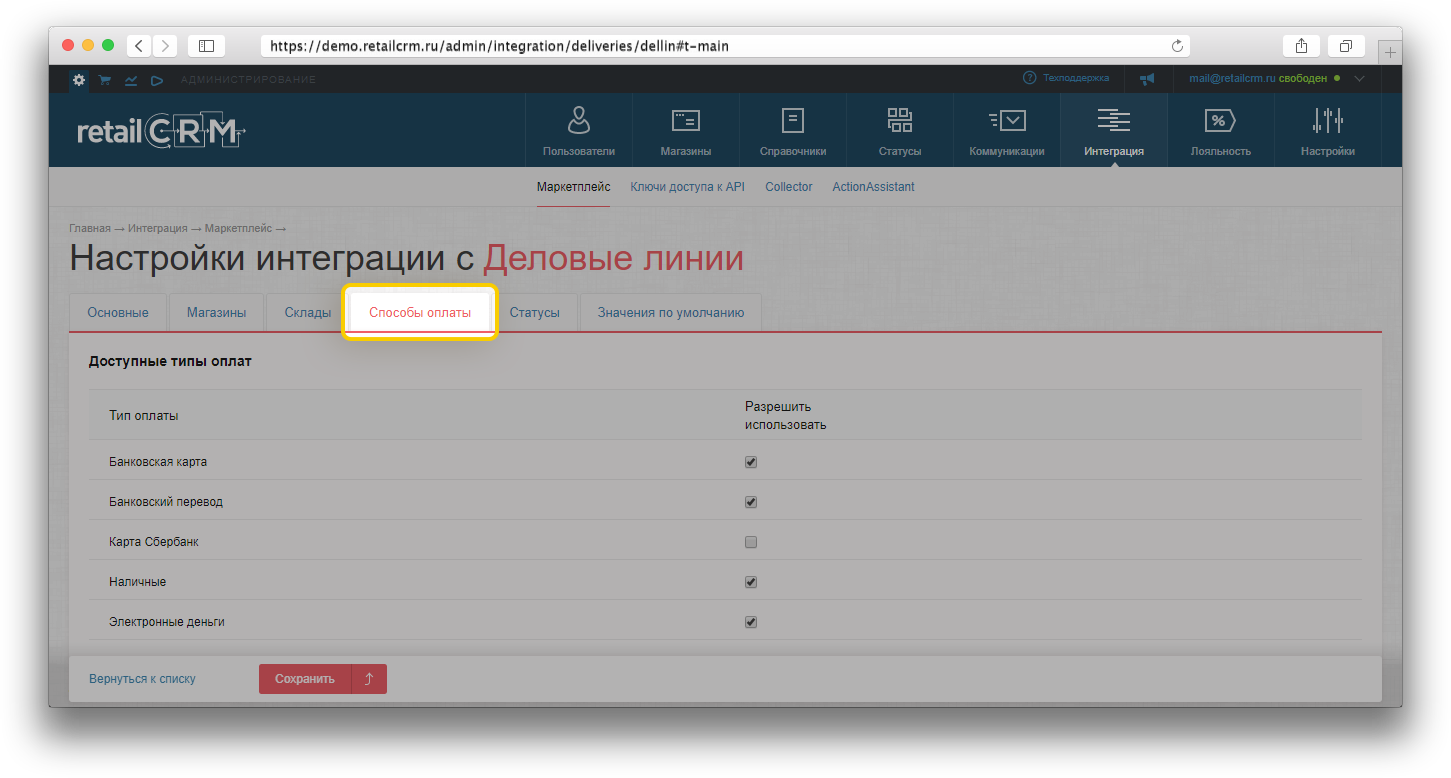Screen dimensions: 1451x778
Task: Add a new Safari tab with the plus button
Action: 1390,52
